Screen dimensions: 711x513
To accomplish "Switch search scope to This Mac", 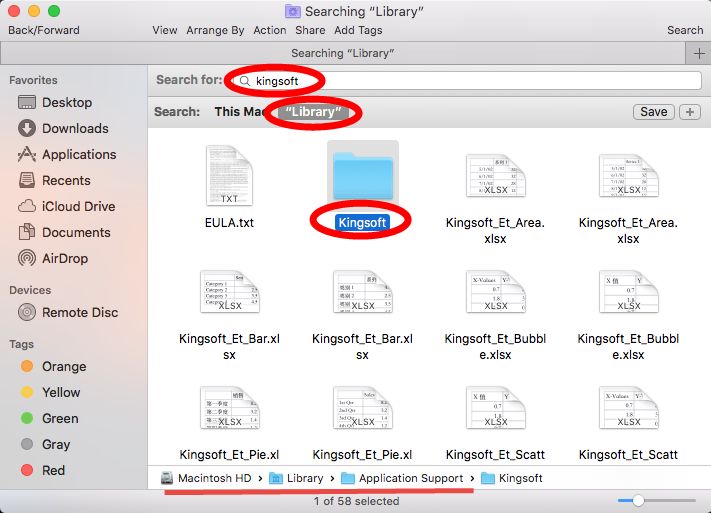I will (240, 112).
